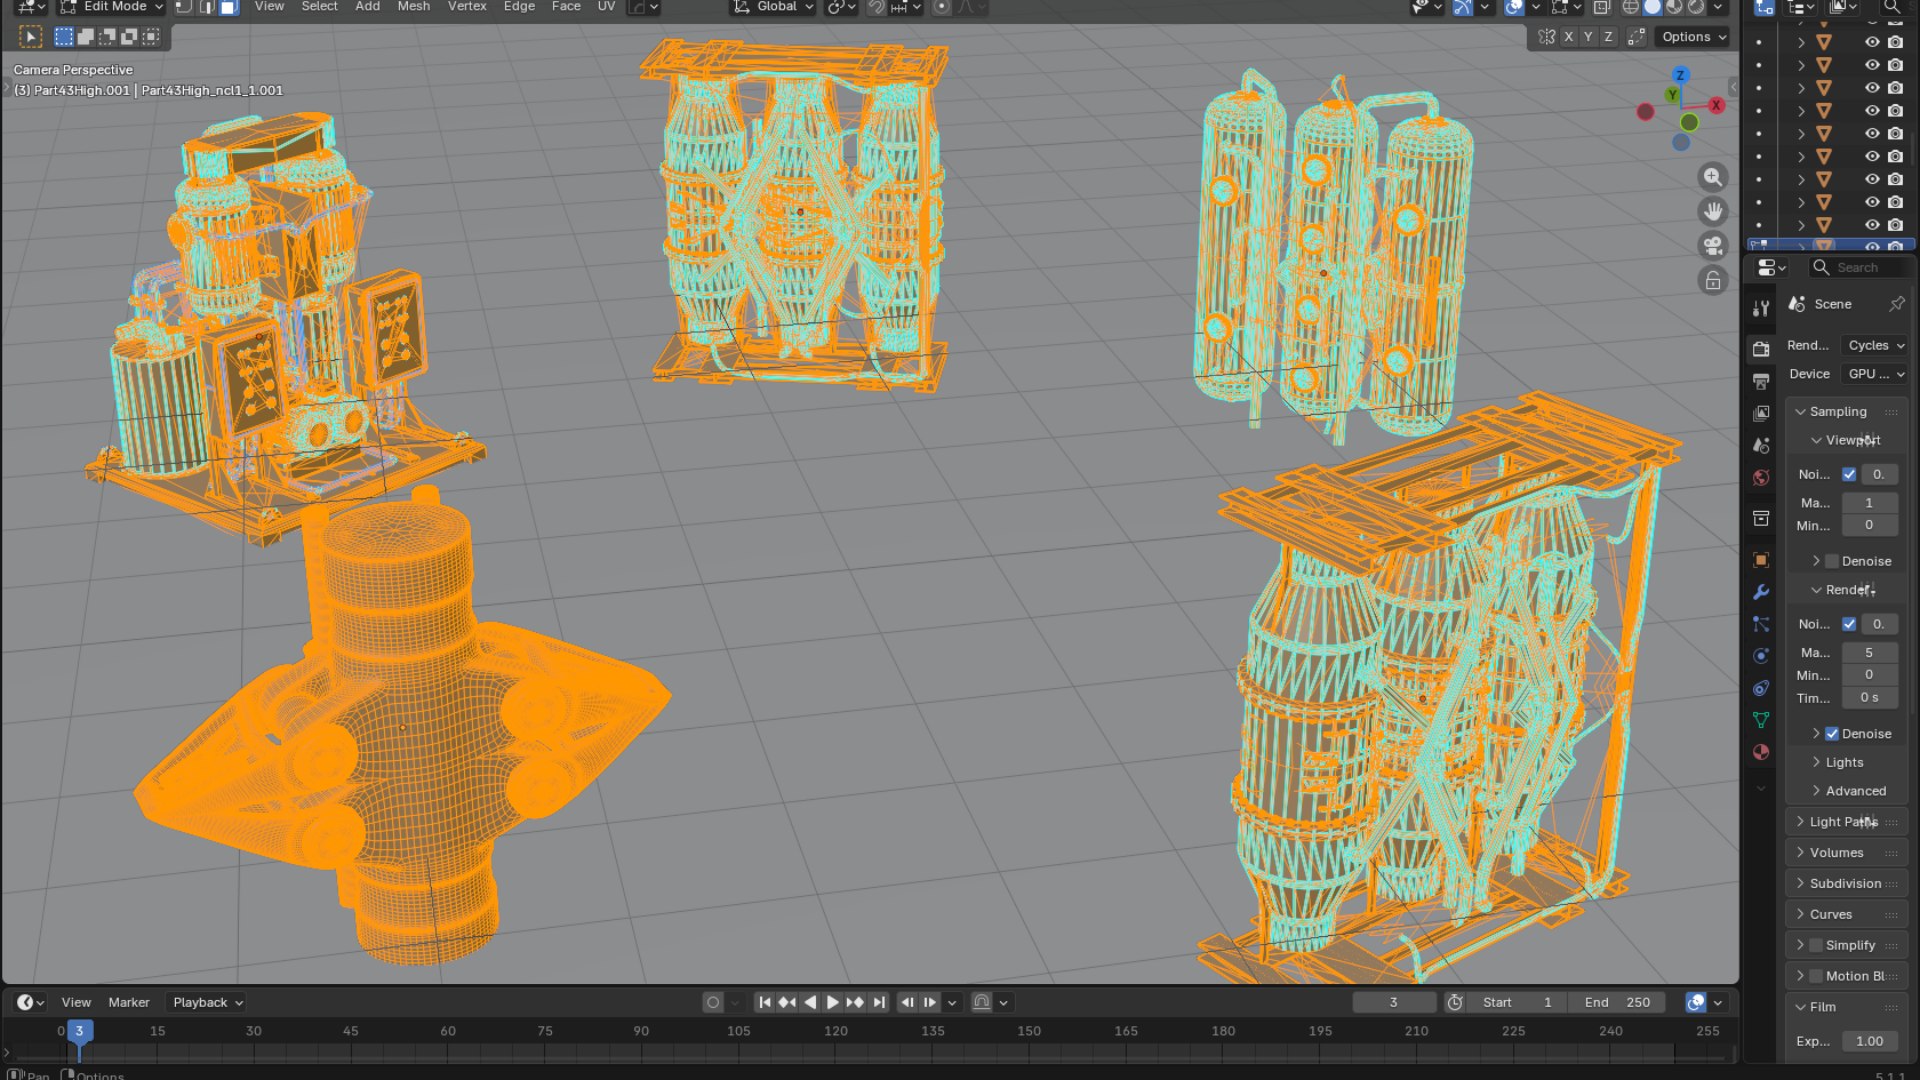Enable viewport Denoise checkbox
1920x1080 pixels.
[1832, 562]
